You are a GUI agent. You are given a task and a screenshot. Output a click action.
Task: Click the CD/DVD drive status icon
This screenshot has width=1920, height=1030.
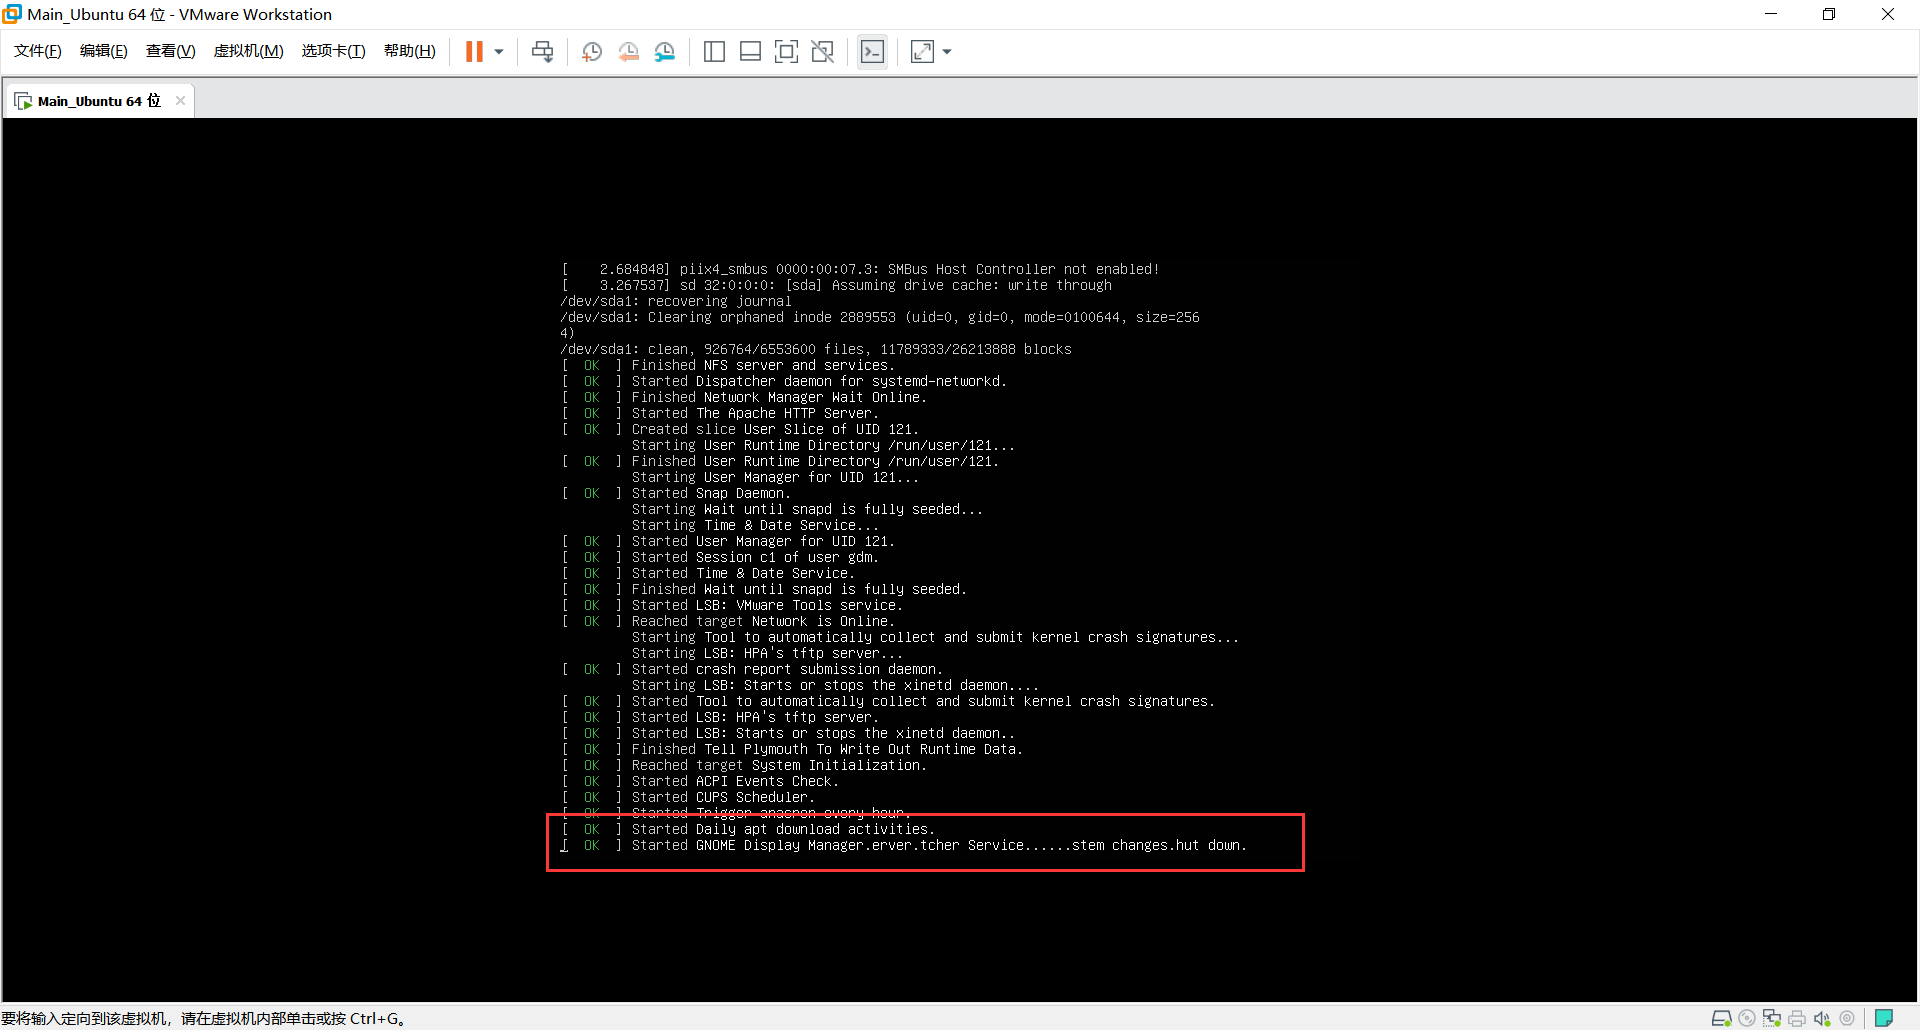click(1747, 1018)
